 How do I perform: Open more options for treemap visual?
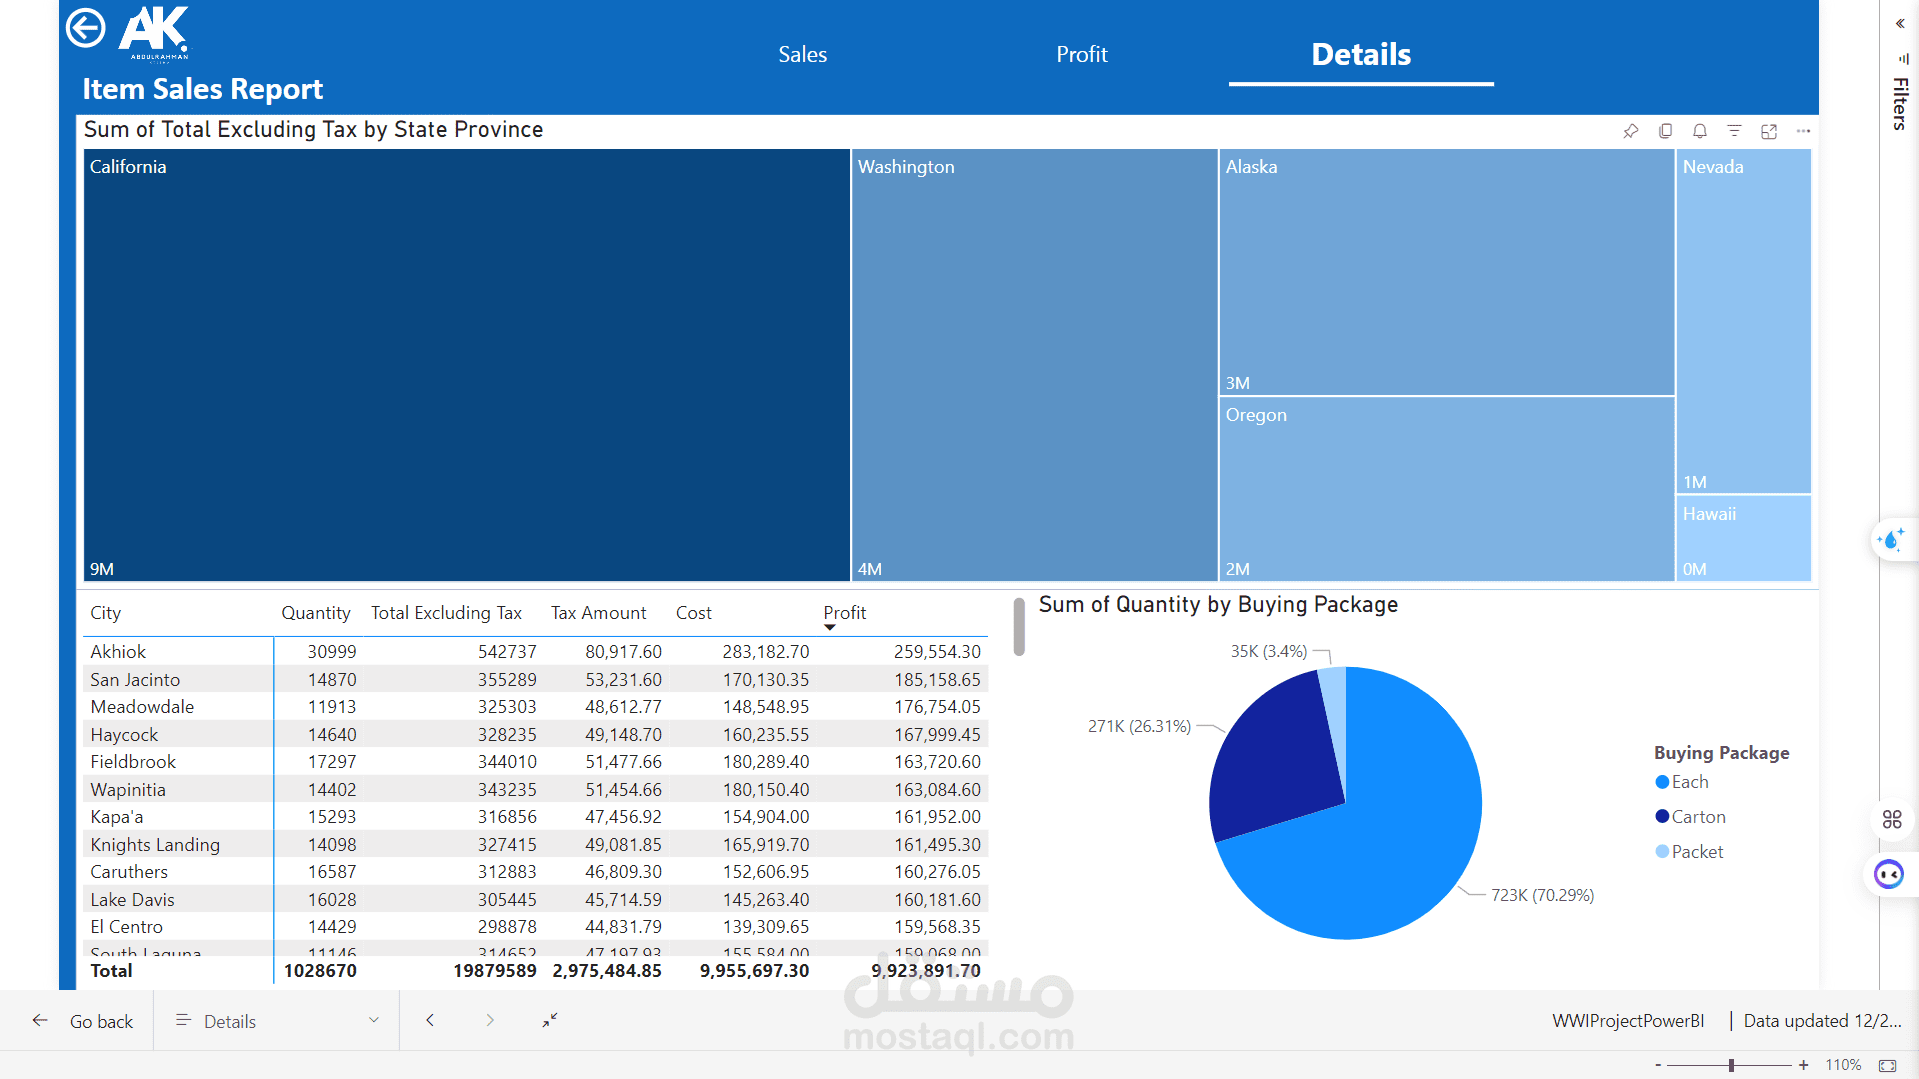point(1803,131)
